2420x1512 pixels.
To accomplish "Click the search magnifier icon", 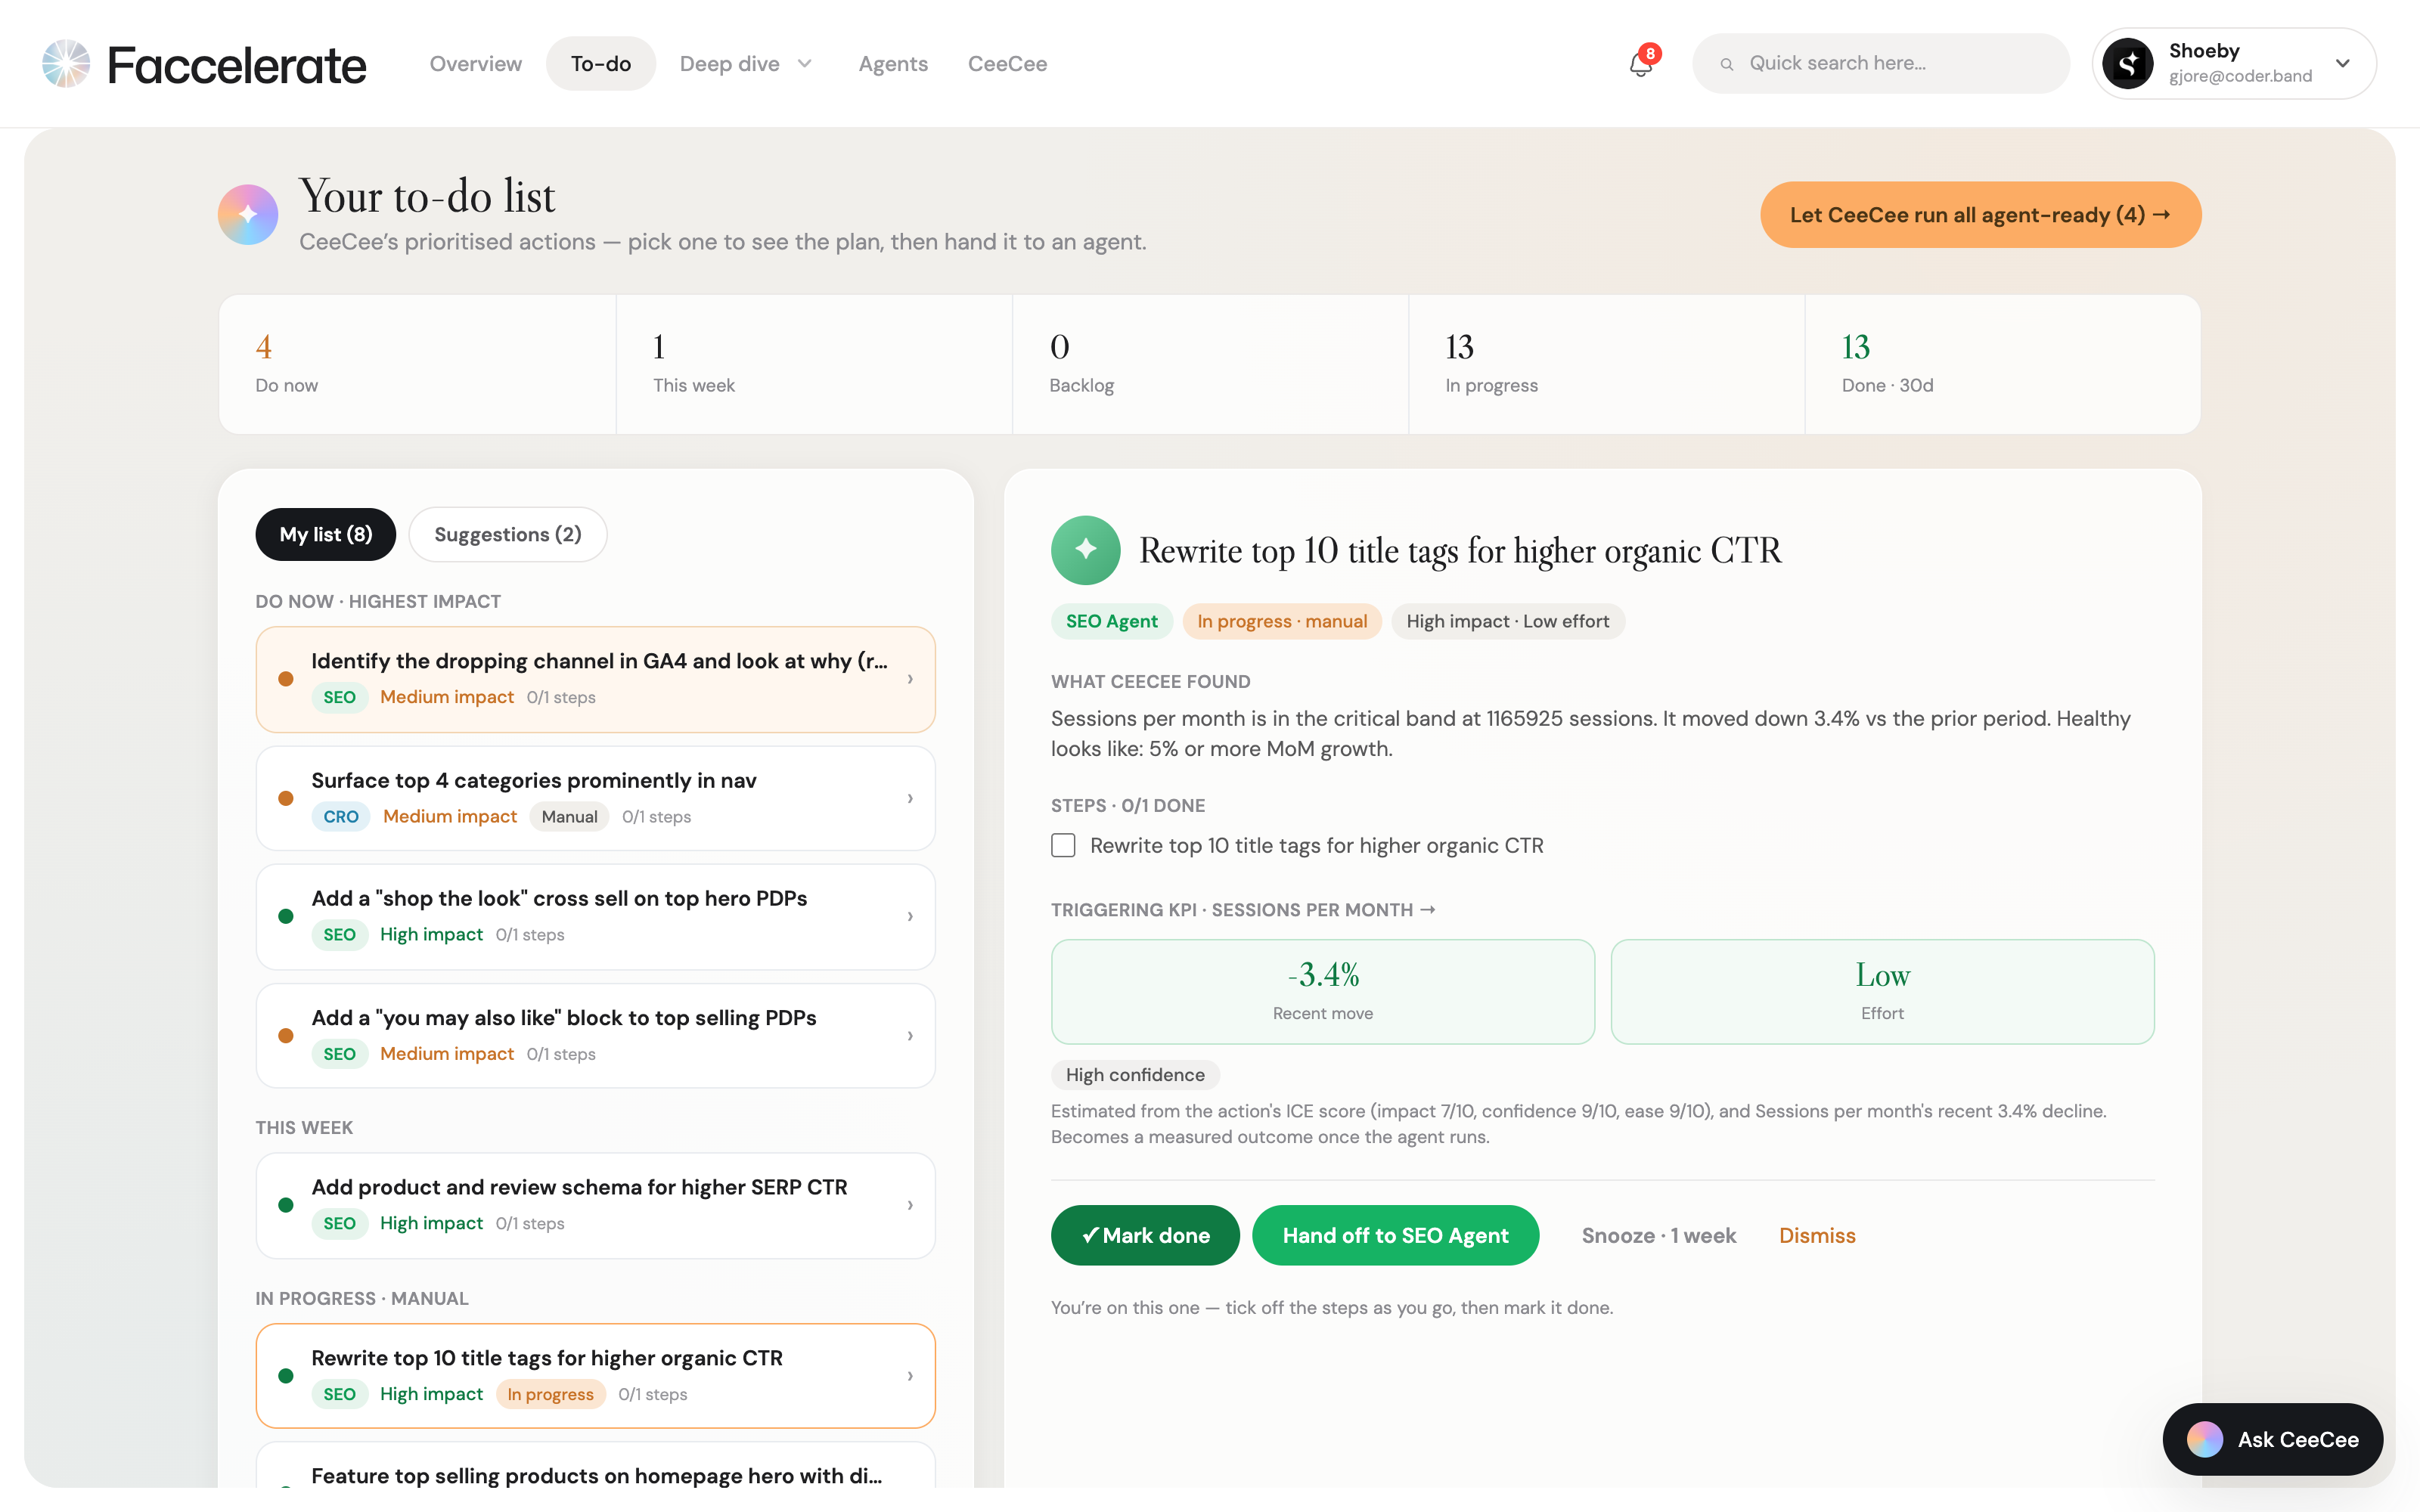I will pyautogui.click(x=1726, y=64).
